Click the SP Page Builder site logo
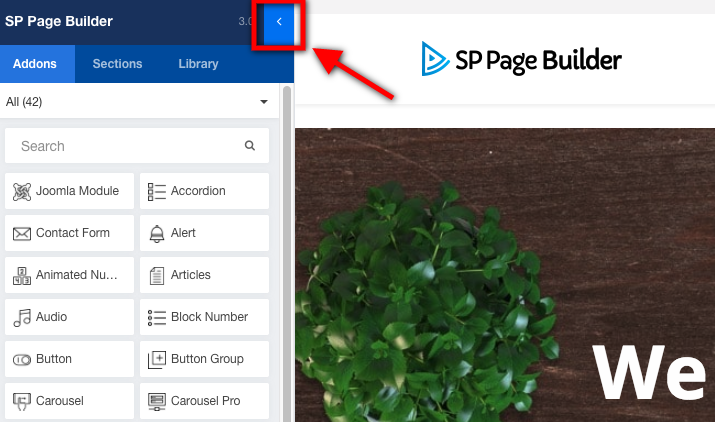The height and width of the screenshot is (422, 715). pyautogui.click(x=521, y=59)
